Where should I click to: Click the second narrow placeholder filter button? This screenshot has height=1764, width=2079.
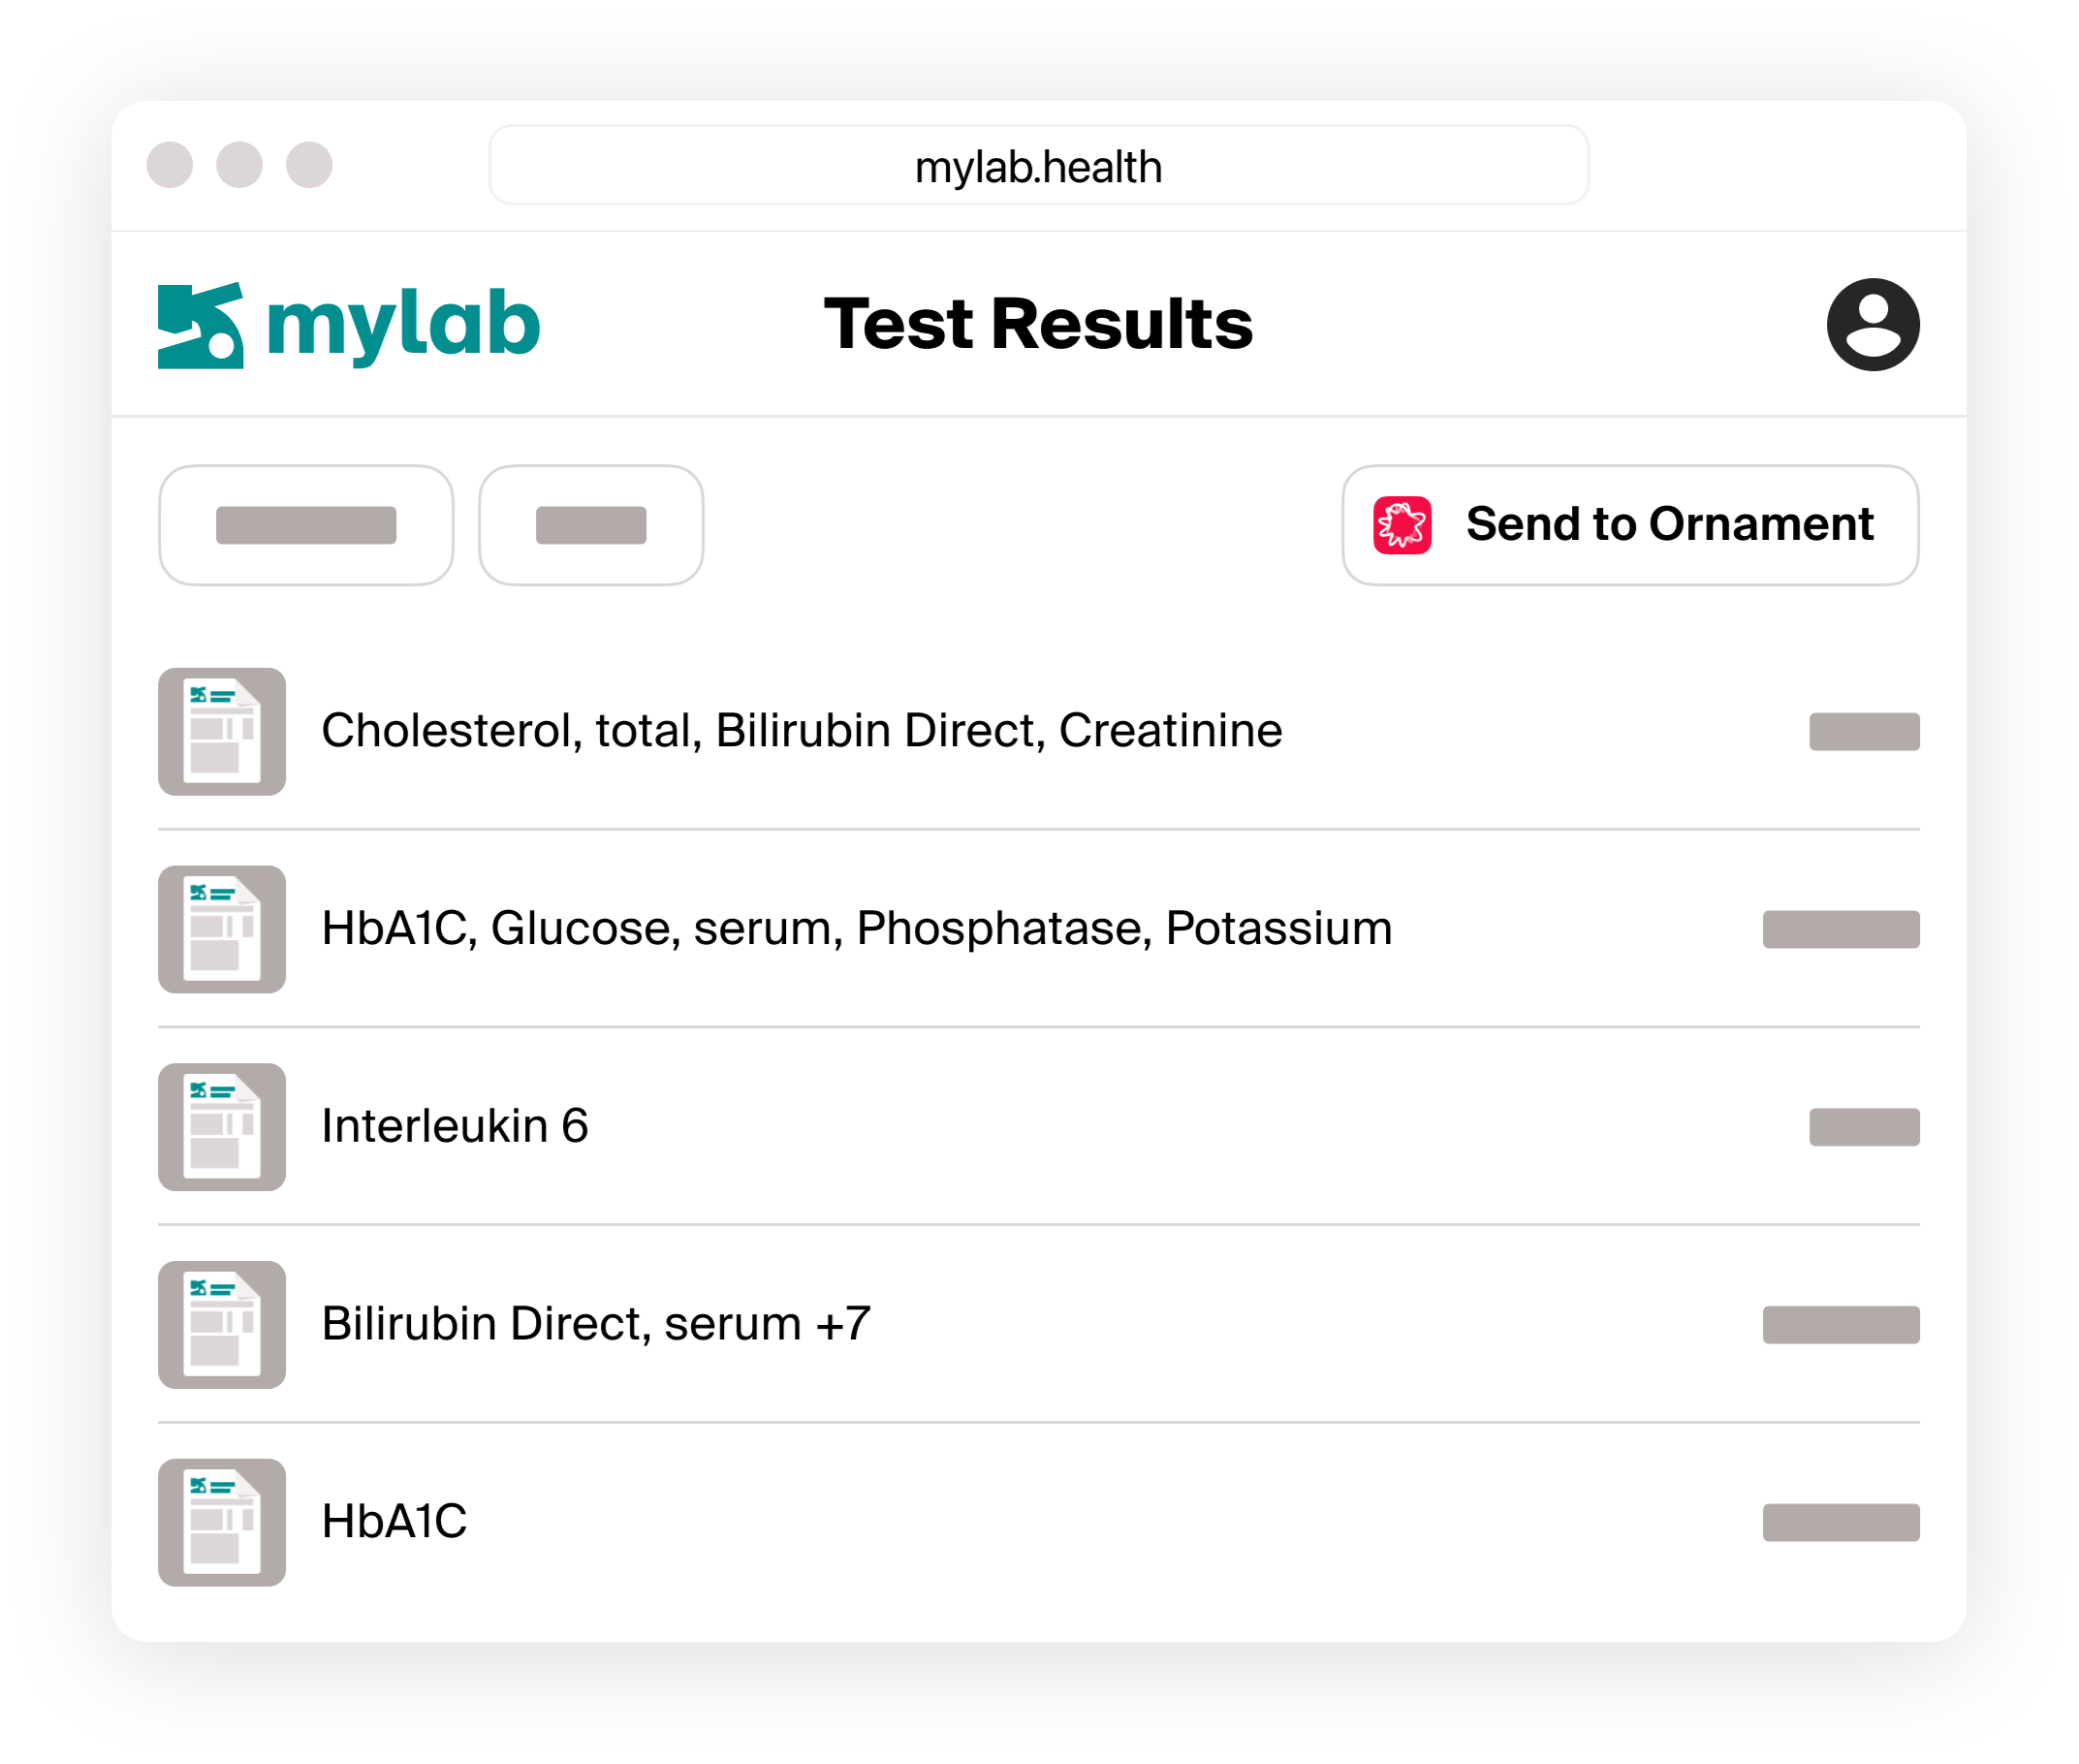tap(591, 525)
